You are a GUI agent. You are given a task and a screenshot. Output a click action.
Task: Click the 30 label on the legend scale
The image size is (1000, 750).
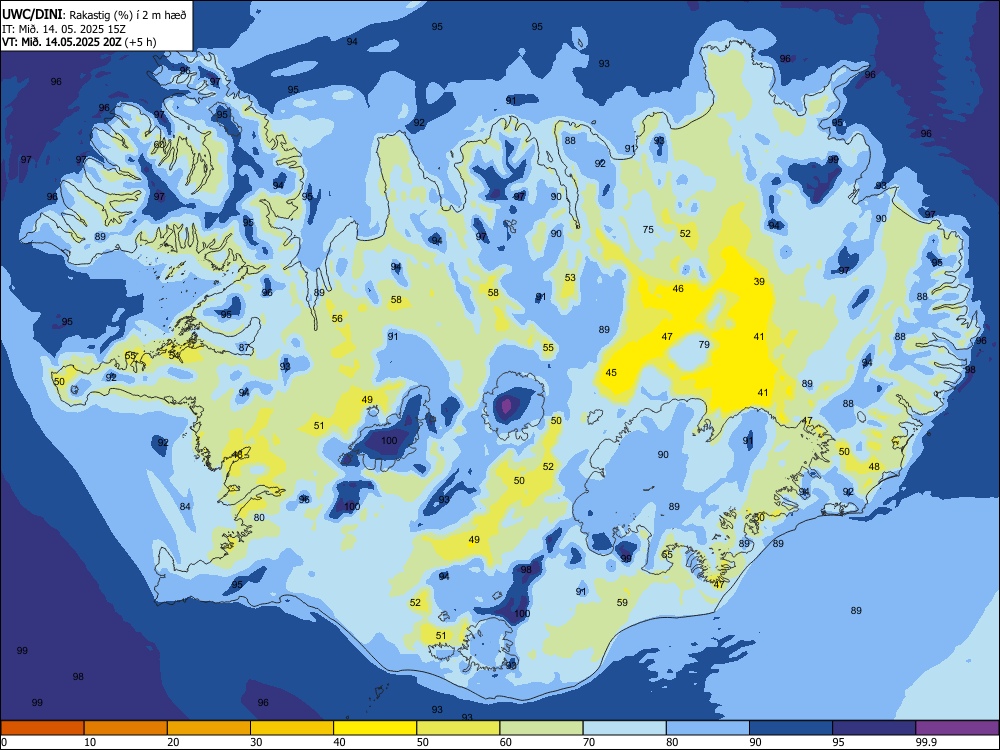tap(256, 742)
